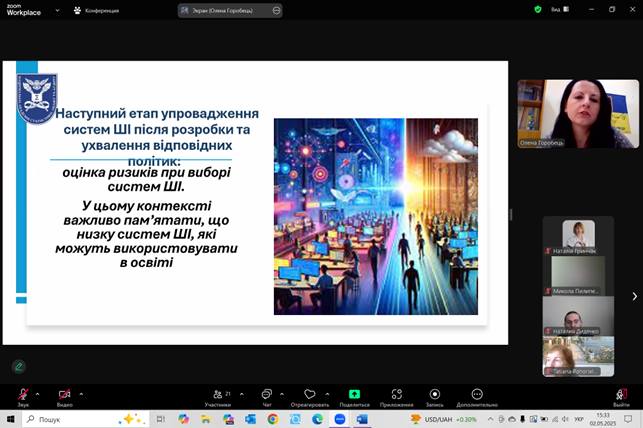The image size is (643, 428).
Task: Open the Приложения apps icon
Action: [x=397, y=394]
